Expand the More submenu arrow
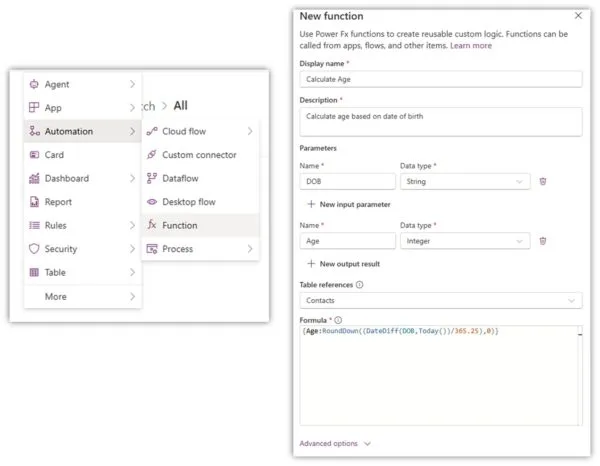This screenshot has width=600, height=466. click(x=132, y=297)
